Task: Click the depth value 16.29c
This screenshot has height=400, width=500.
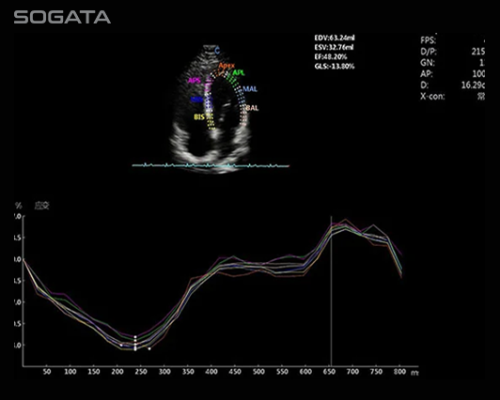Action: coord(473,85)
